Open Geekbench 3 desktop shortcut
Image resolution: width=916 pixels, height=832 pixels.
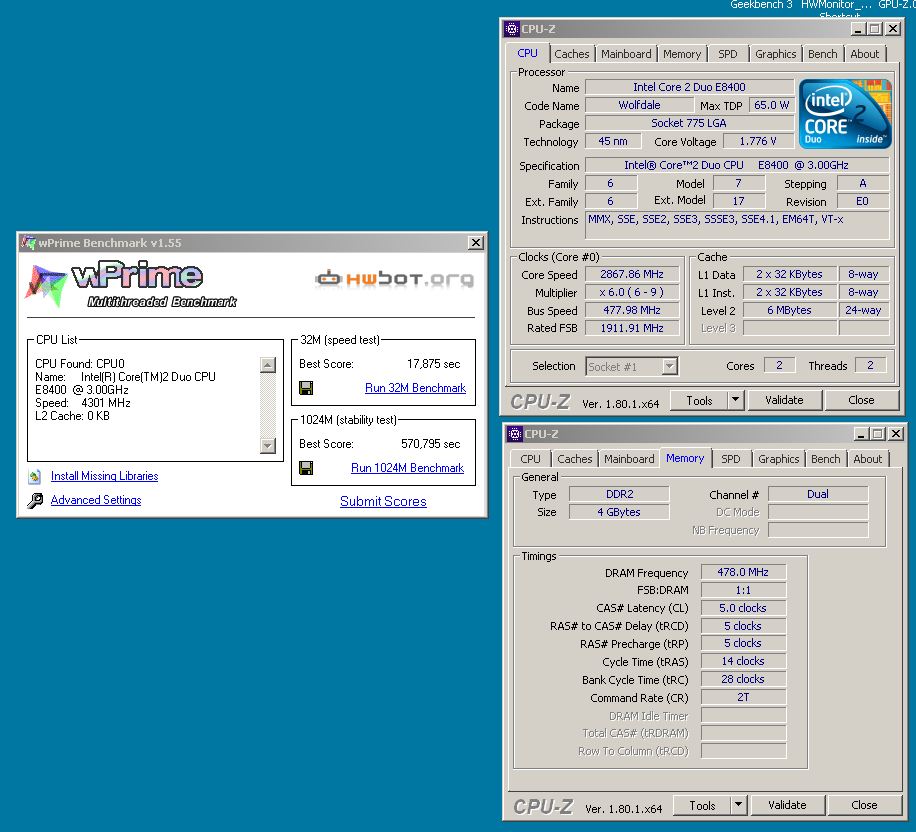(761, 5)
